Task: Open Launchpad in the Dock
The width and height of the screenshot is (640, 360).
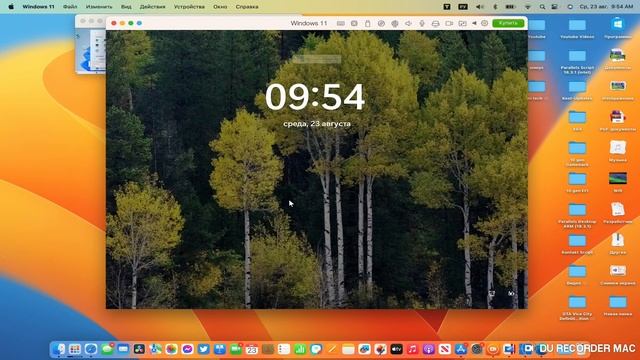Action: click(x=75, y=349)
